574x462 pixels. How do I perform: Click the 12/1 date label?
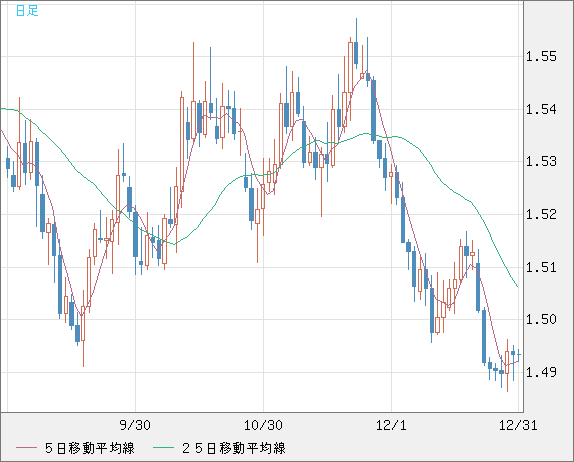(x=391, y=425)
